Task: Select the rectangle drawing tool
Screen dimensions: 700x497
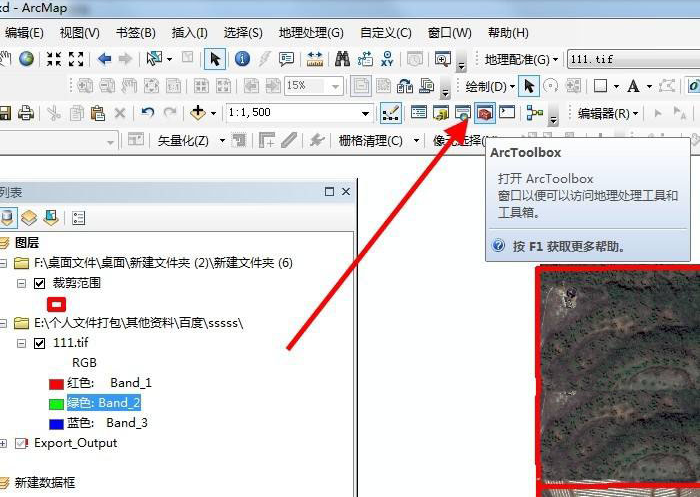Action: 600,86
